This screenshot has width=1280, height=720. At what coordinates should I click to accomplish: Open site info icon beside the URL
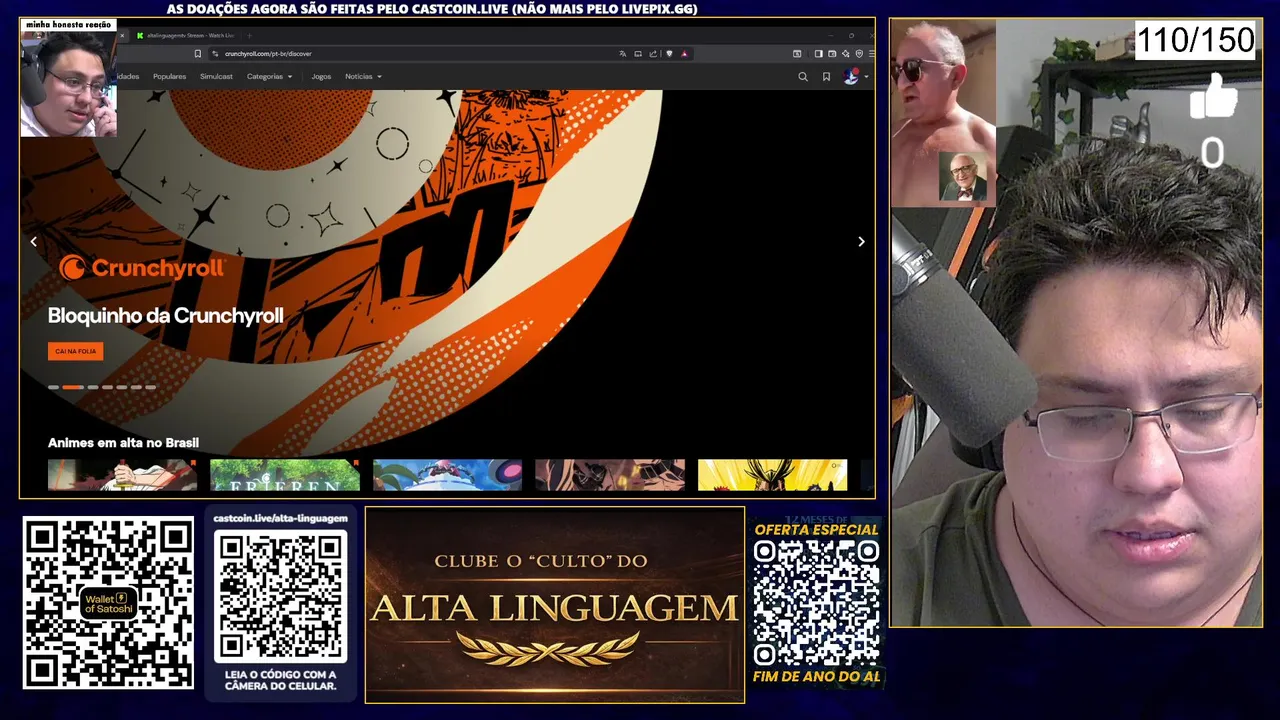point(215,54)
